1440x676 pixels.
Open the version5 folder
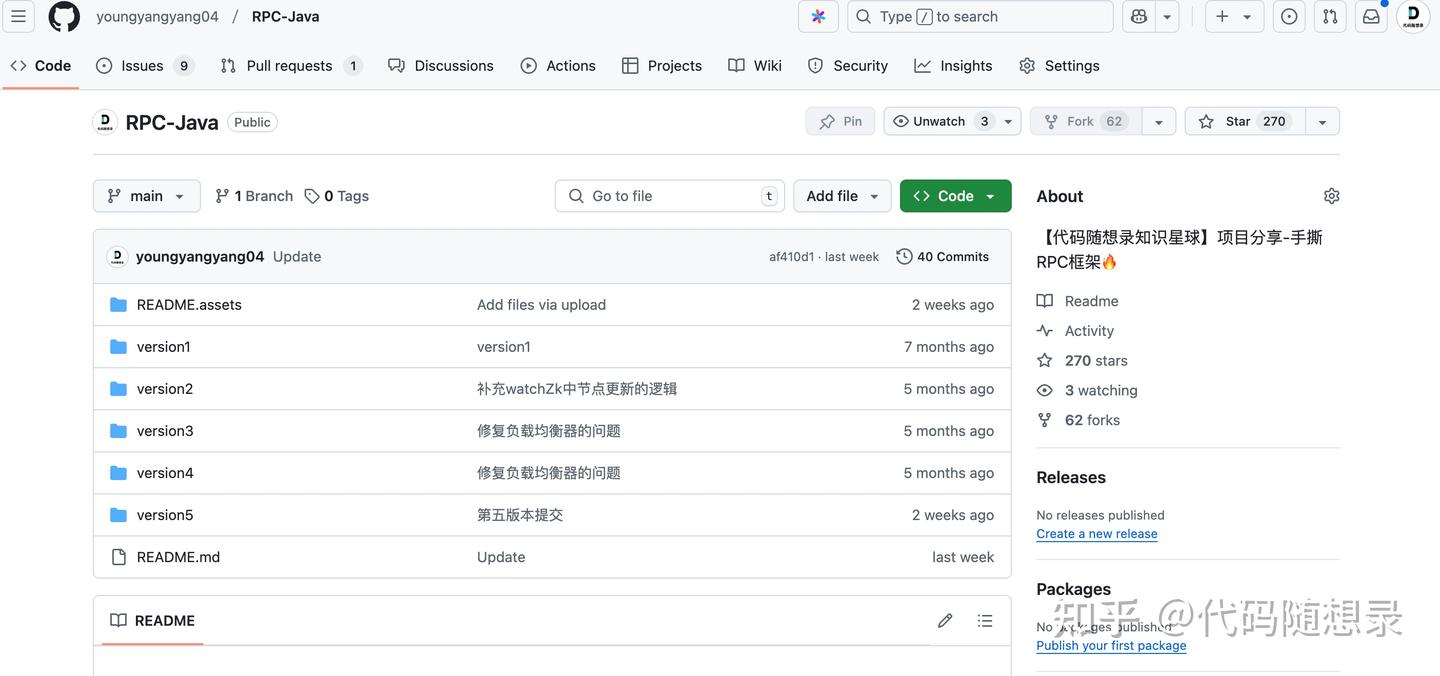pos(165,514)
